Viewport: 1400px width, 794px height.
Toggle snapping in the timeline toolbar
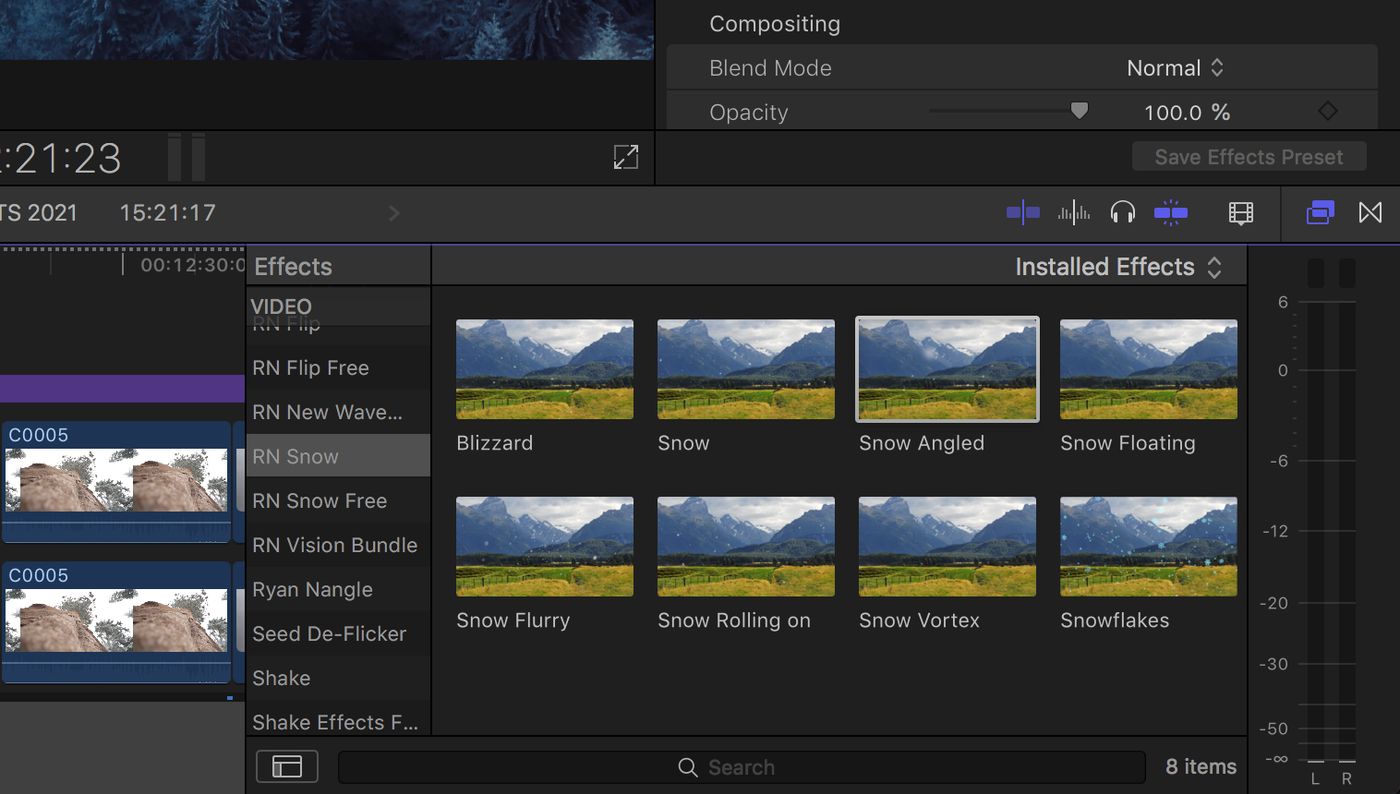click(1171, 213)
